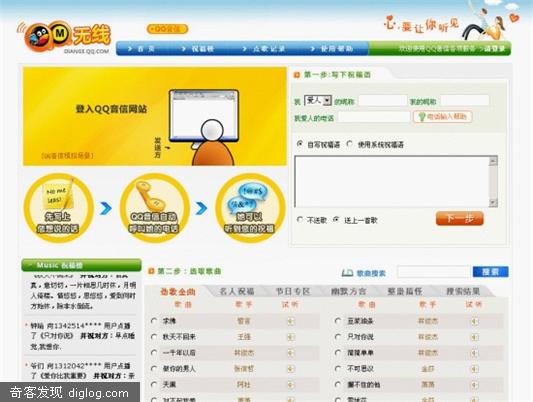
Task: Select the 自写祝福语 radio option
Action: pyautogui.click(x=300, y=144)
